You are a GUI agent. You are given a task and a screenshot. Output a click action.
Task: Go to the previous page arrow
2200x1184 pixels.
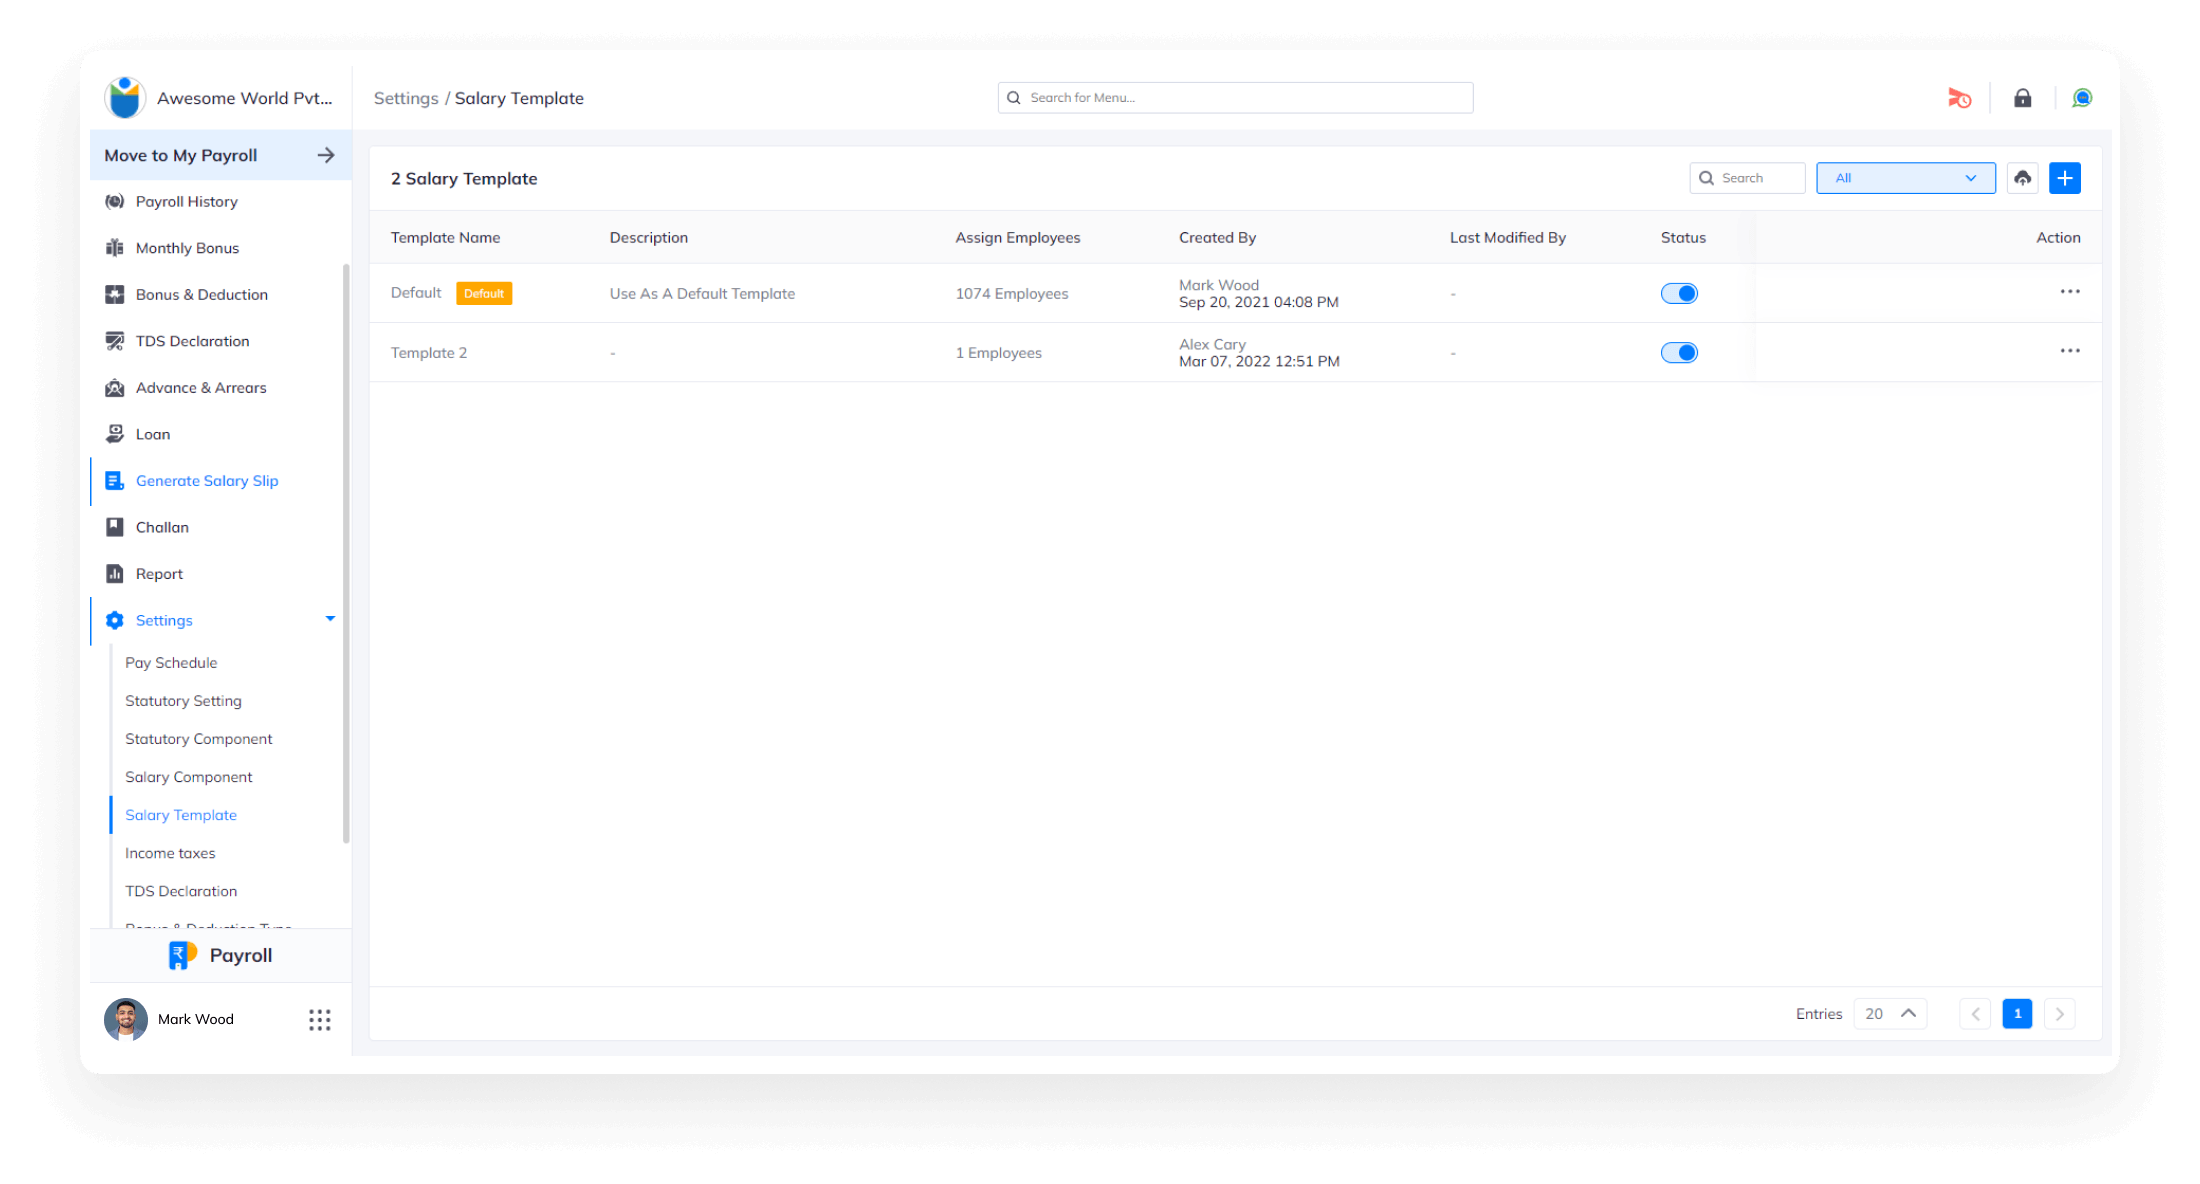click(1975, 1014)
